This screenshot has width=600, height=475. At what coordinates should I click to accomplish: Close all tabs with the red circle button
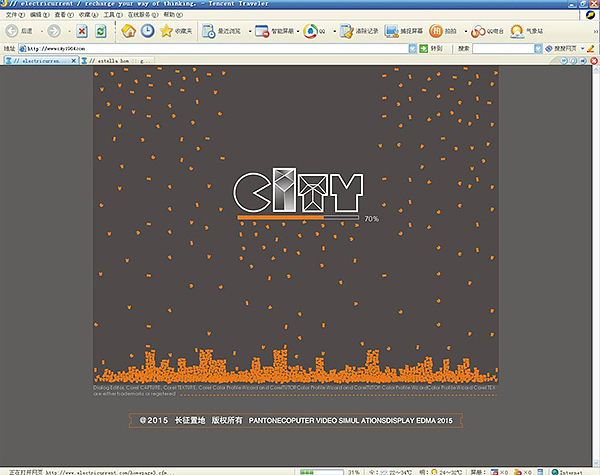click(x=594, y=60)
